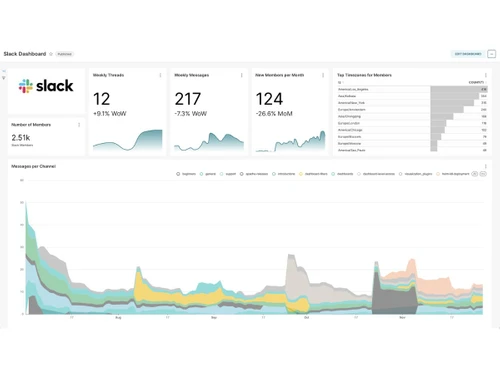500x375 pixels.
Task: Toggle the beginners series in the legend
Action: pyautogui.click(x=186, y=174)
